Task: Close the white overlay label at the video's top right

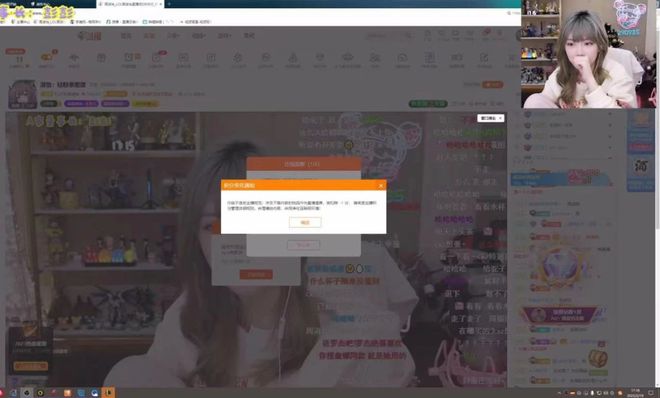Action: [x=500, y=118]
